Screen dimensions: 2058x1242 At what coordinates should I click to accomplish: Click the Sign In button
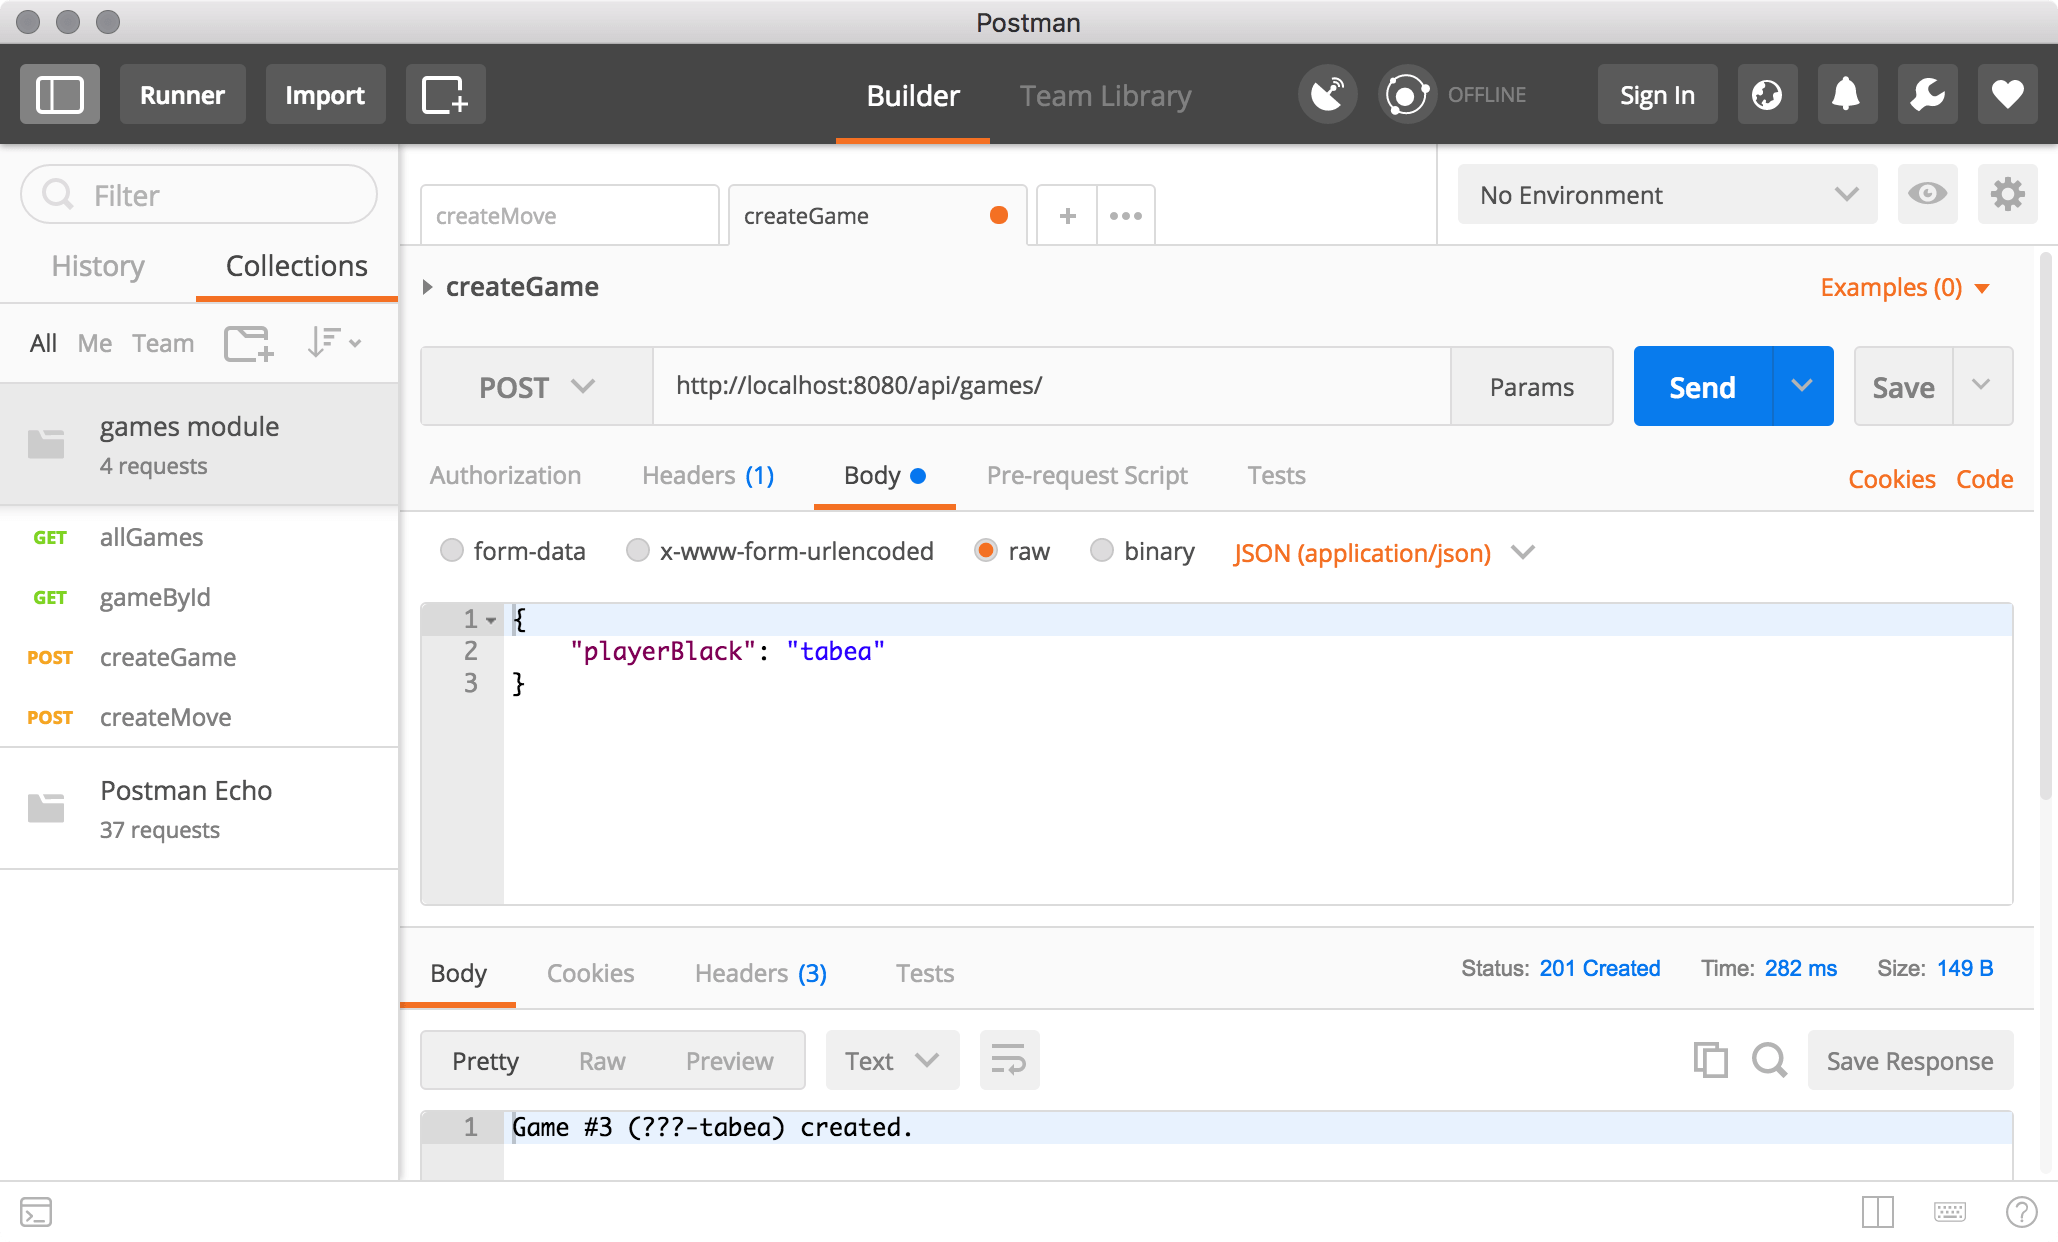pyautogui.click(x=1657, y=95)
